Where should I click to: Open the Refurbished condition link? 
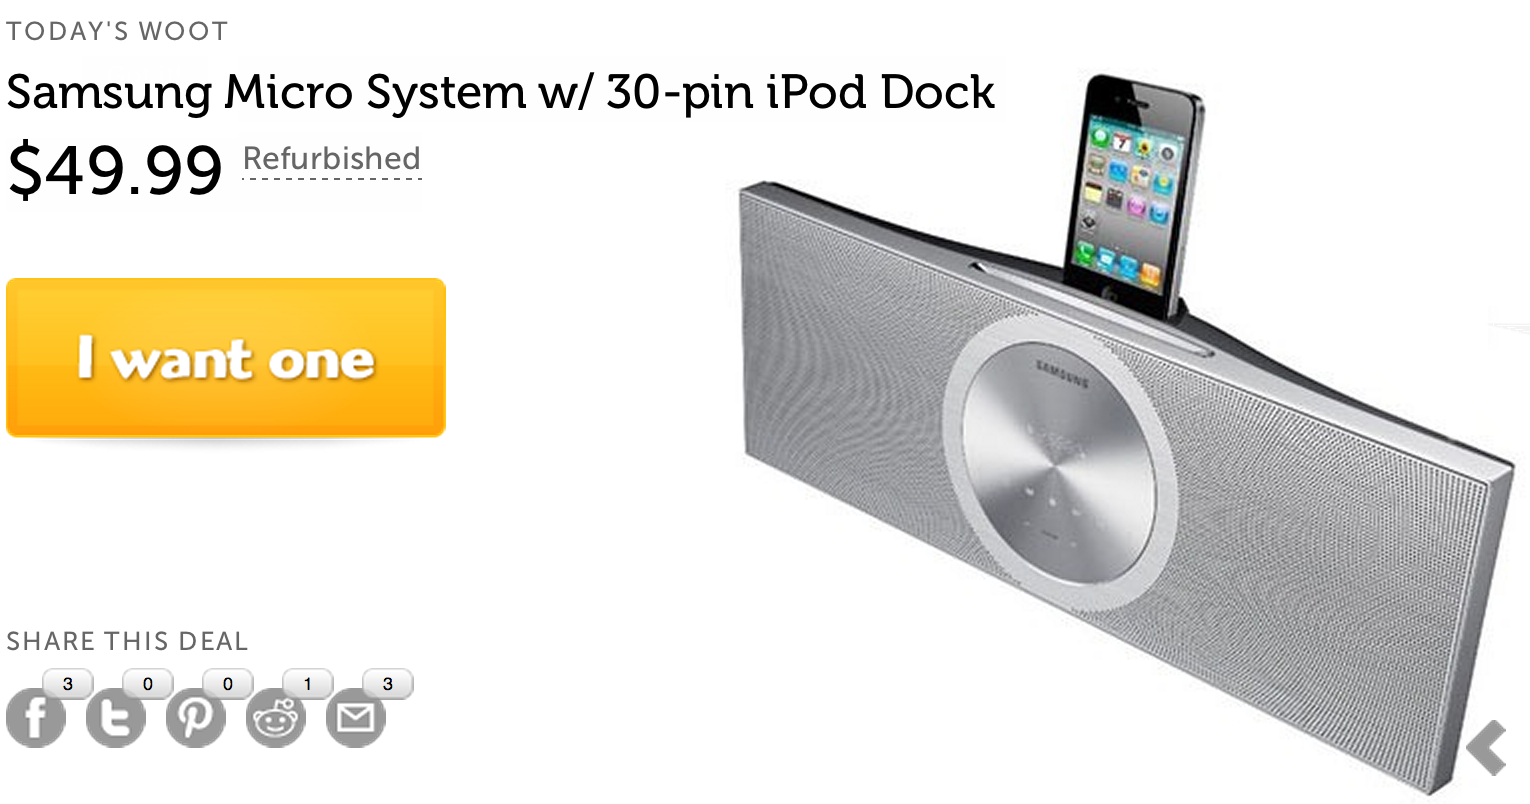pyautogui.click(x=332, y=159)
